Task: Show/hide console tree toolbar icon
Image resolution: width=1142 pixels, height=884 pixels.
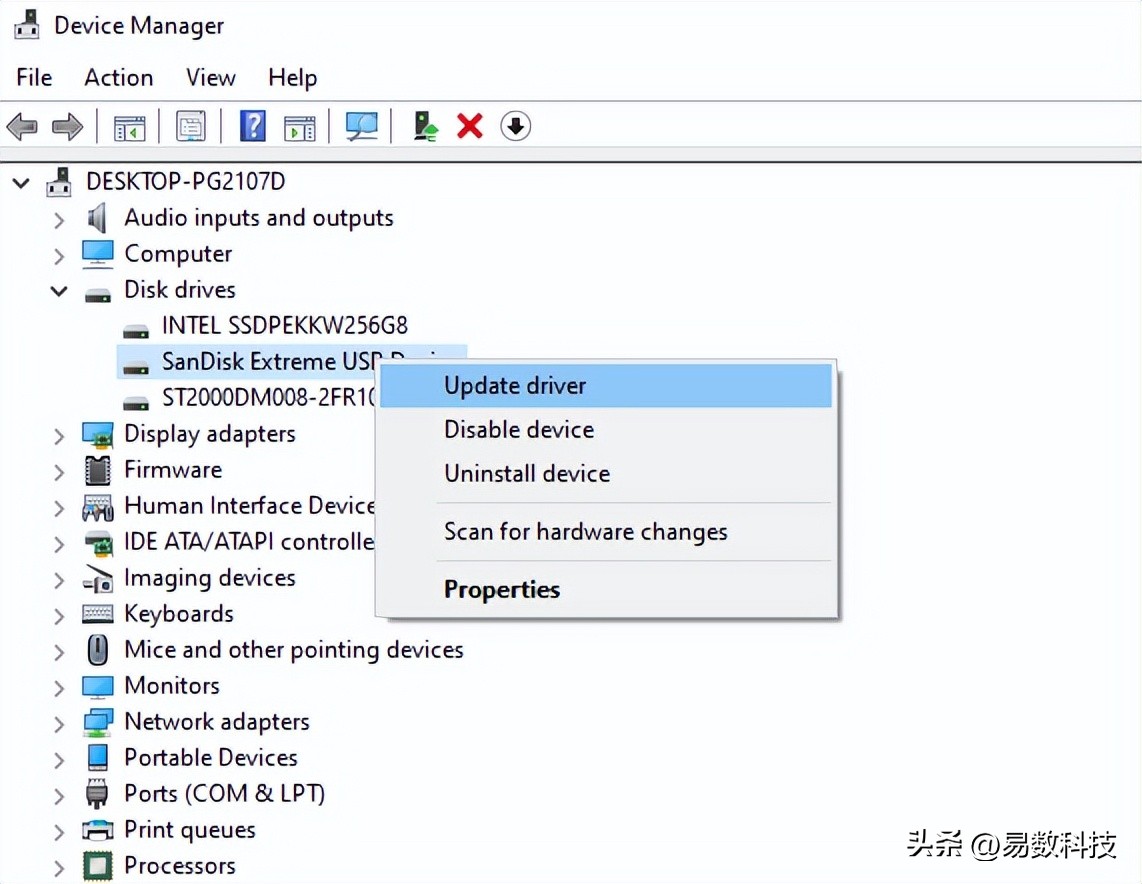Action: 130,127
